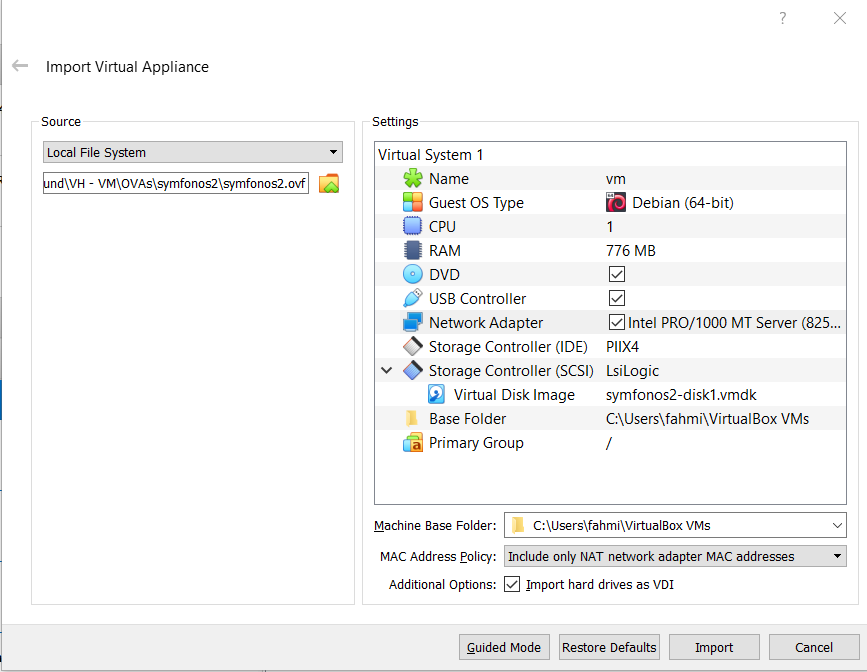Viewport: 867px width, 672px height.
Task: Click the Virtual Disk Image hard drive icon
Action: pyautogui.click(x=436, y=394)
